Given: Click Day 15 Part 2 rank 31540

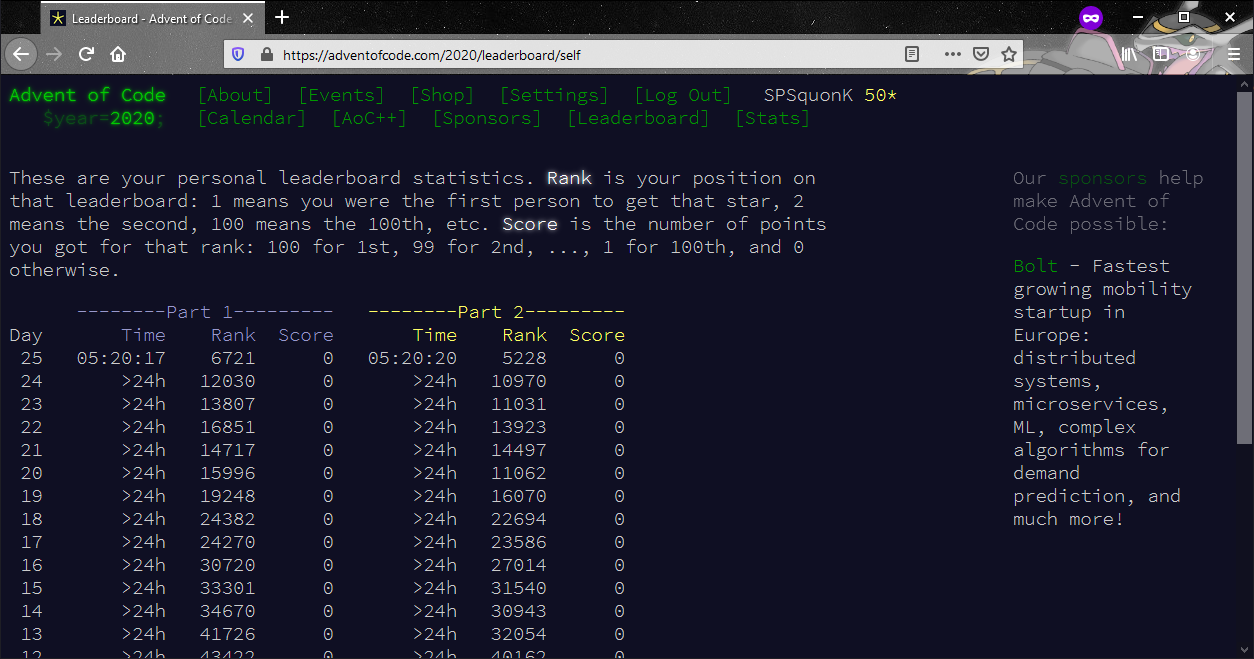Looking at the screenshot, I should point(519,588).
